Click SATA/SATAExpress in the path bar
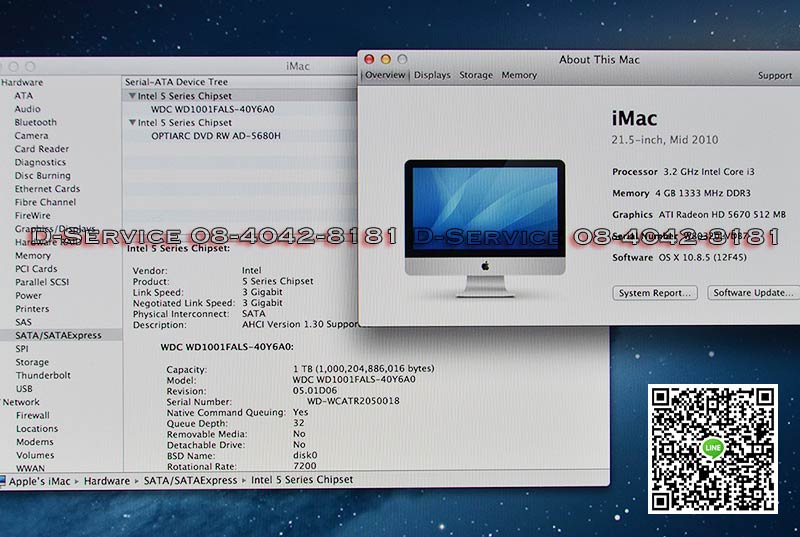 coord(190,480)
